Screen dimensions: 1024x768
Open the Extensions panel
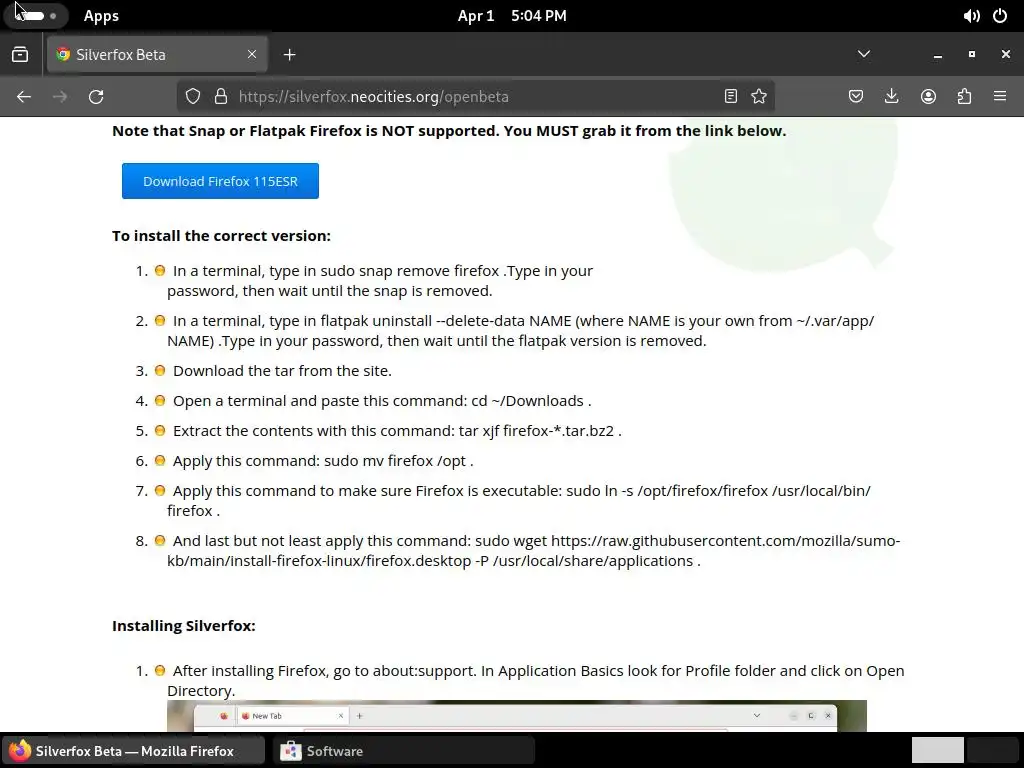[964, 97]
